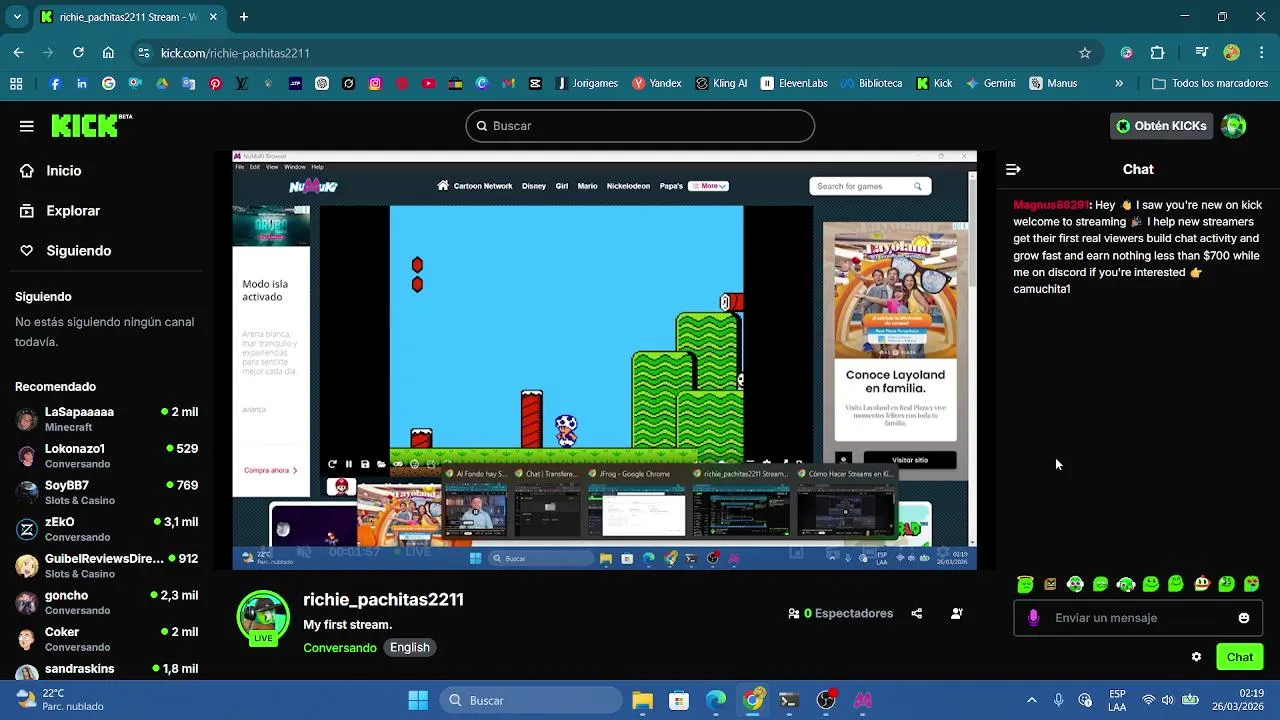Screen dimensions: 1280x720
Task: Open the Gemini bookmark
Action: 990,84
